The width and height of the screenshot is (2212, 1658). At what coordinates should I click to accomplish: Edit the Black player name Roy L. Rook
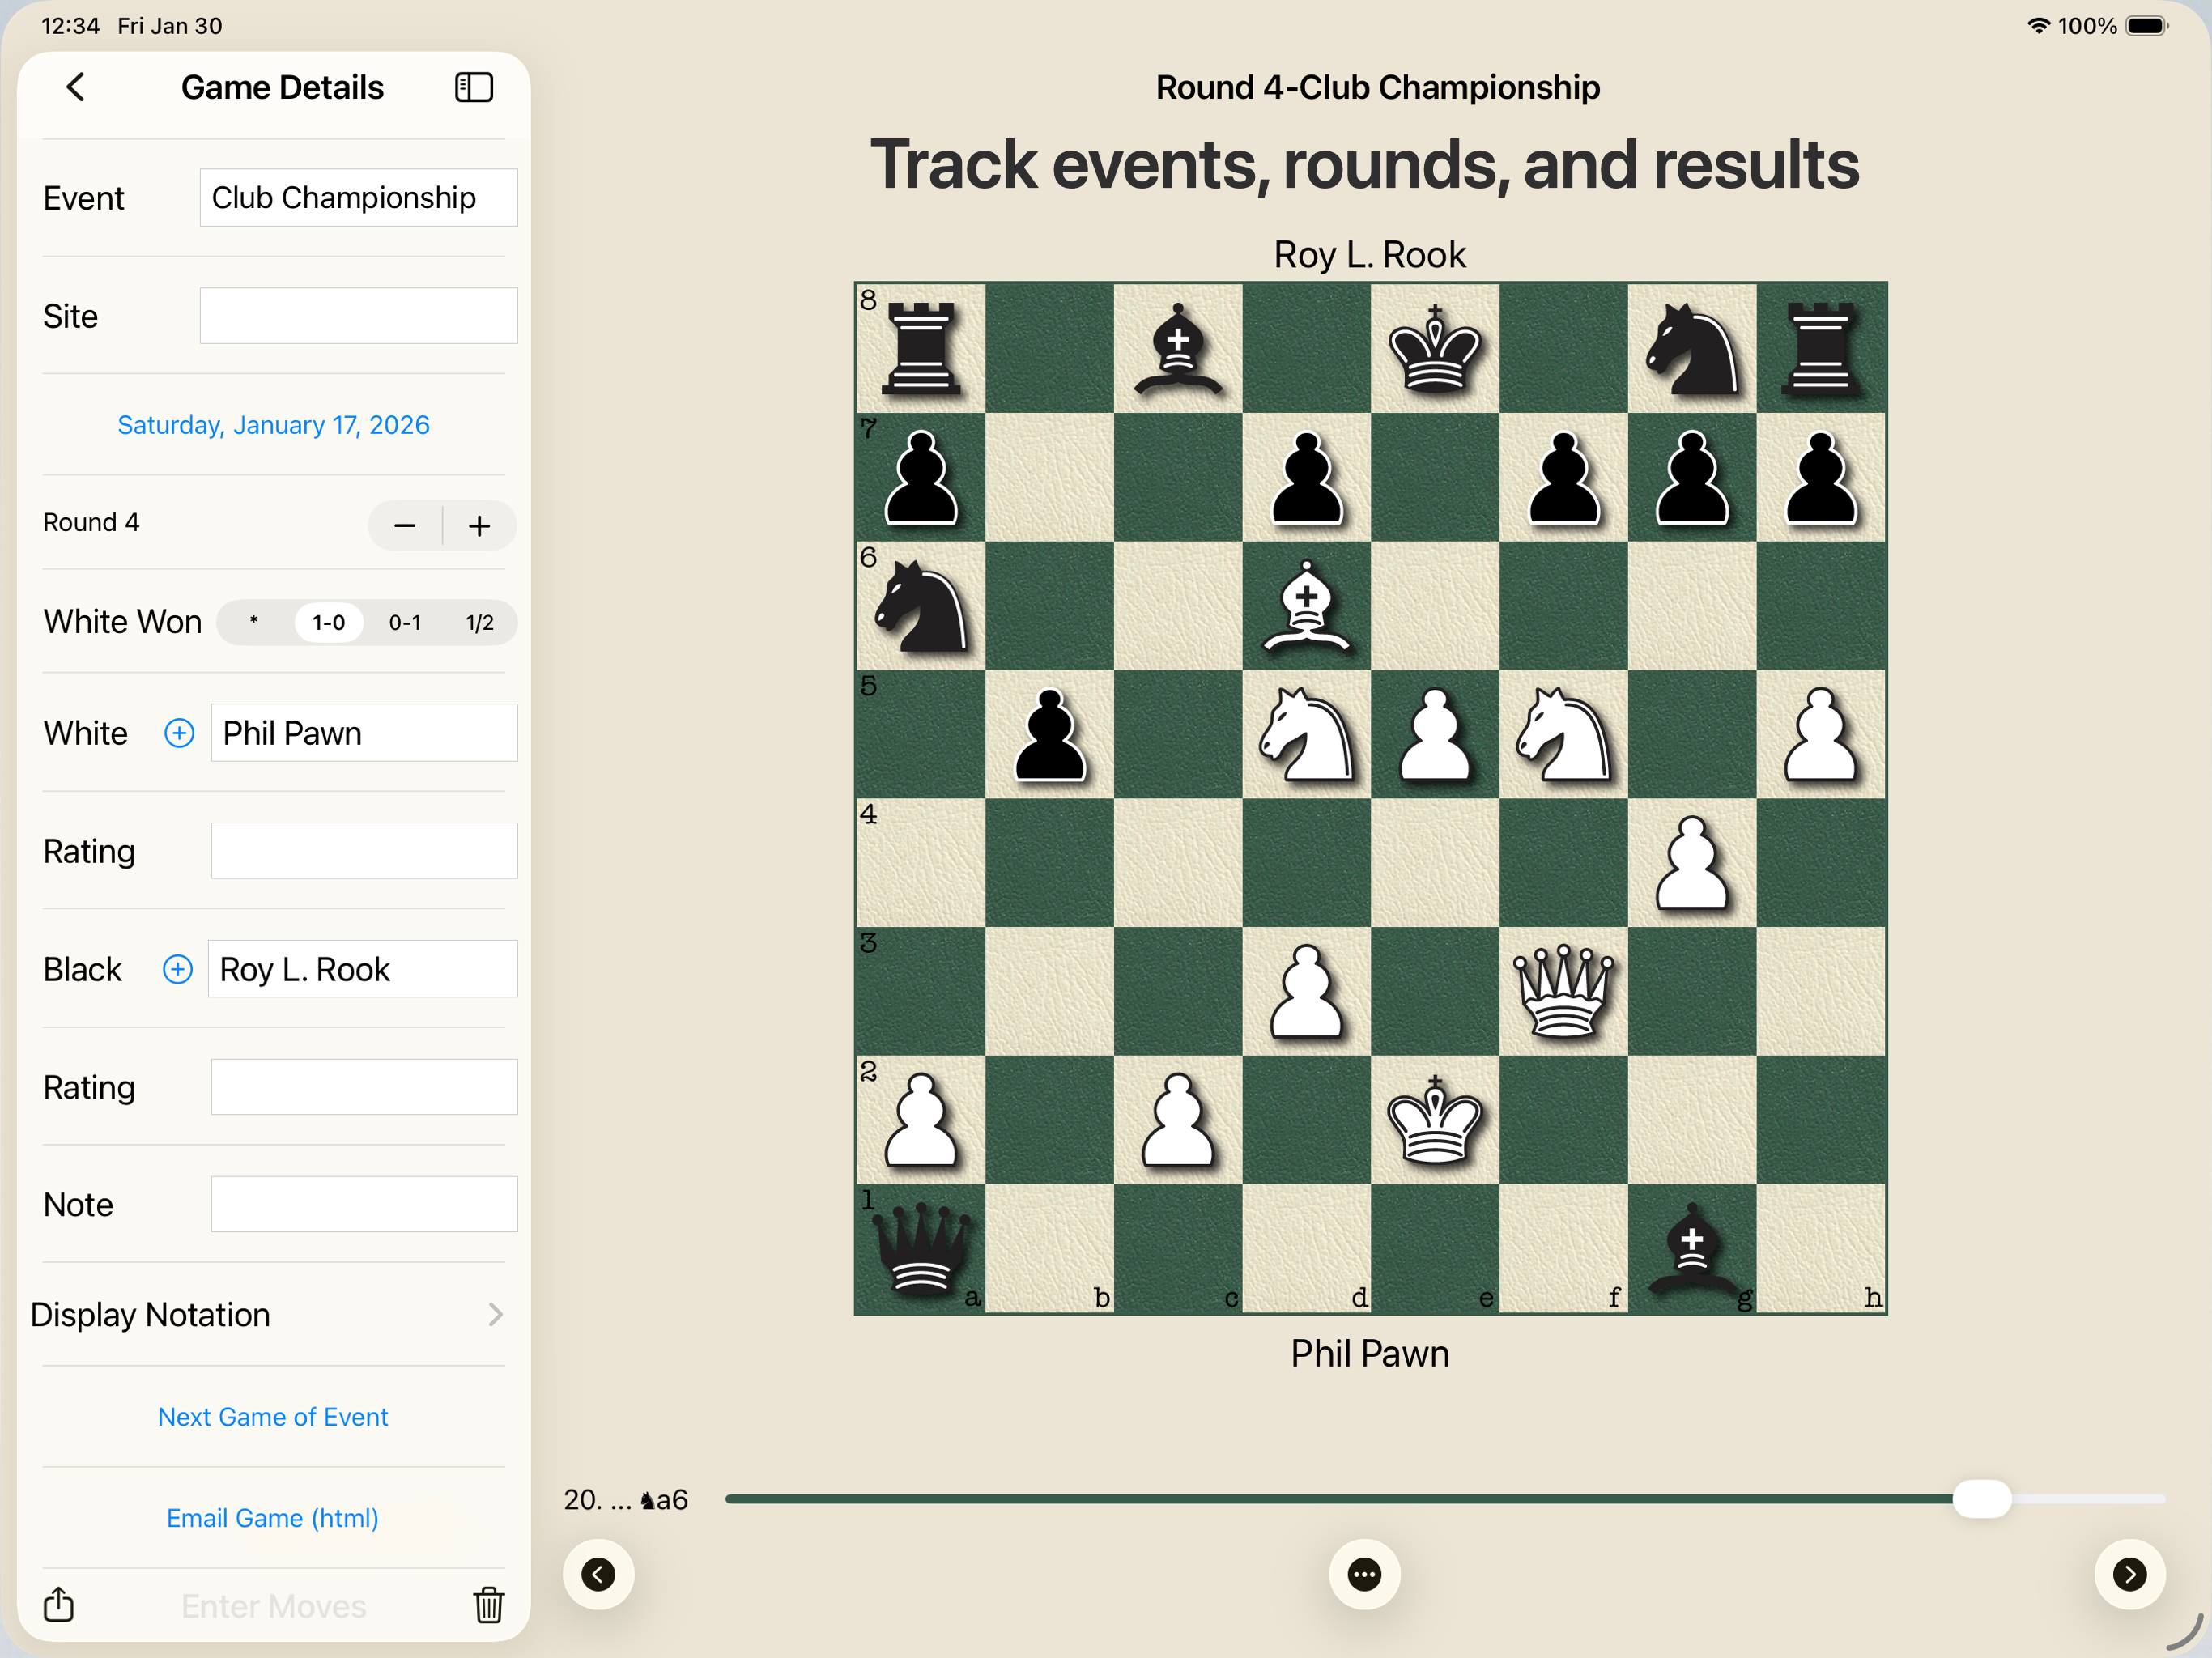(x=363, y=969)
